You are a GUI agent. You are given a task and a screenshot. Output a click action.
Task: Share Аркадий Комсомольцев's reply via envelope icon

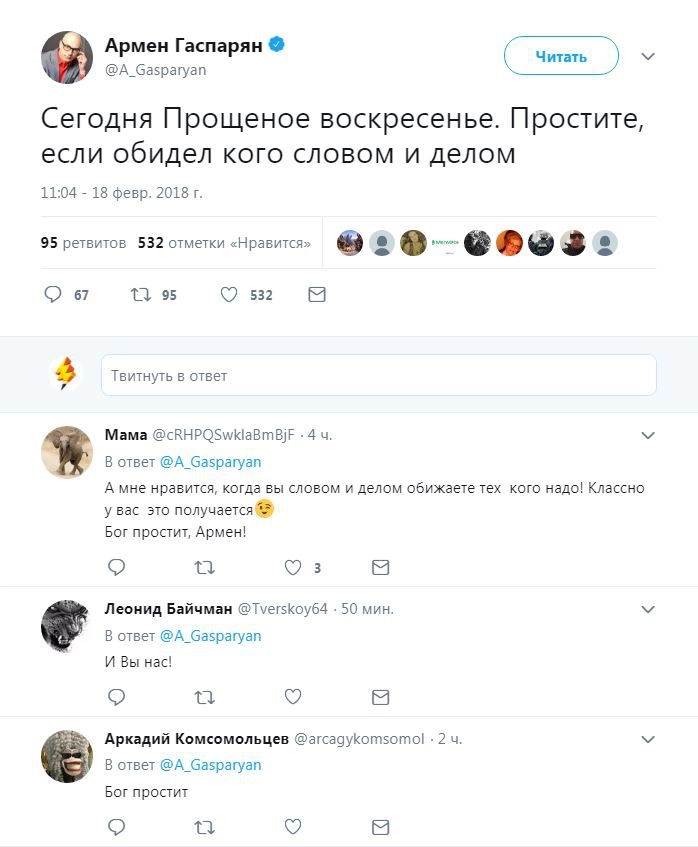click(x=380, y=827)
